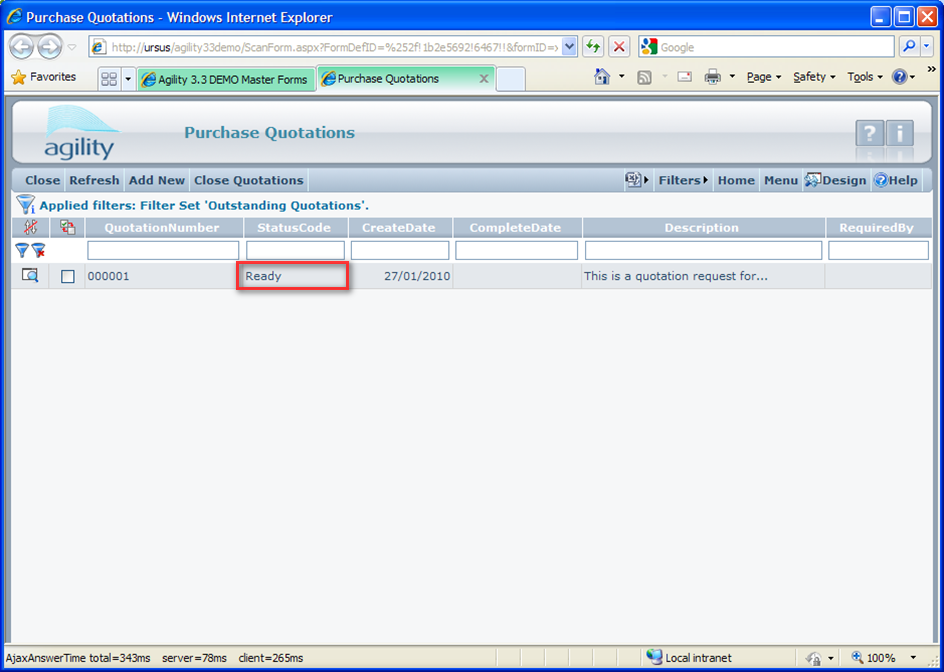The width and height of the screenshot is (944, 672).
Task: Click the Excel export icon
Action: 633,180
